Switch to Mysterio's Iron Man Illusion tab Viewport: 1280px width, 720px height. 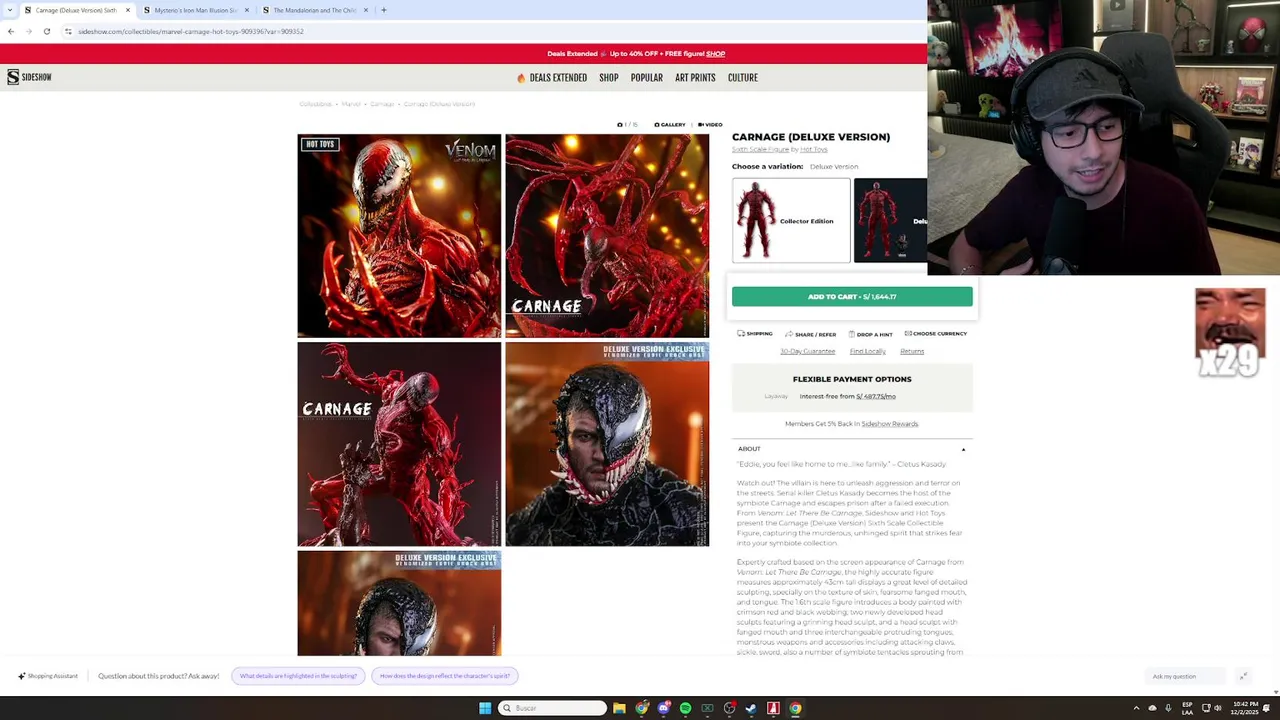pos(195,10)
